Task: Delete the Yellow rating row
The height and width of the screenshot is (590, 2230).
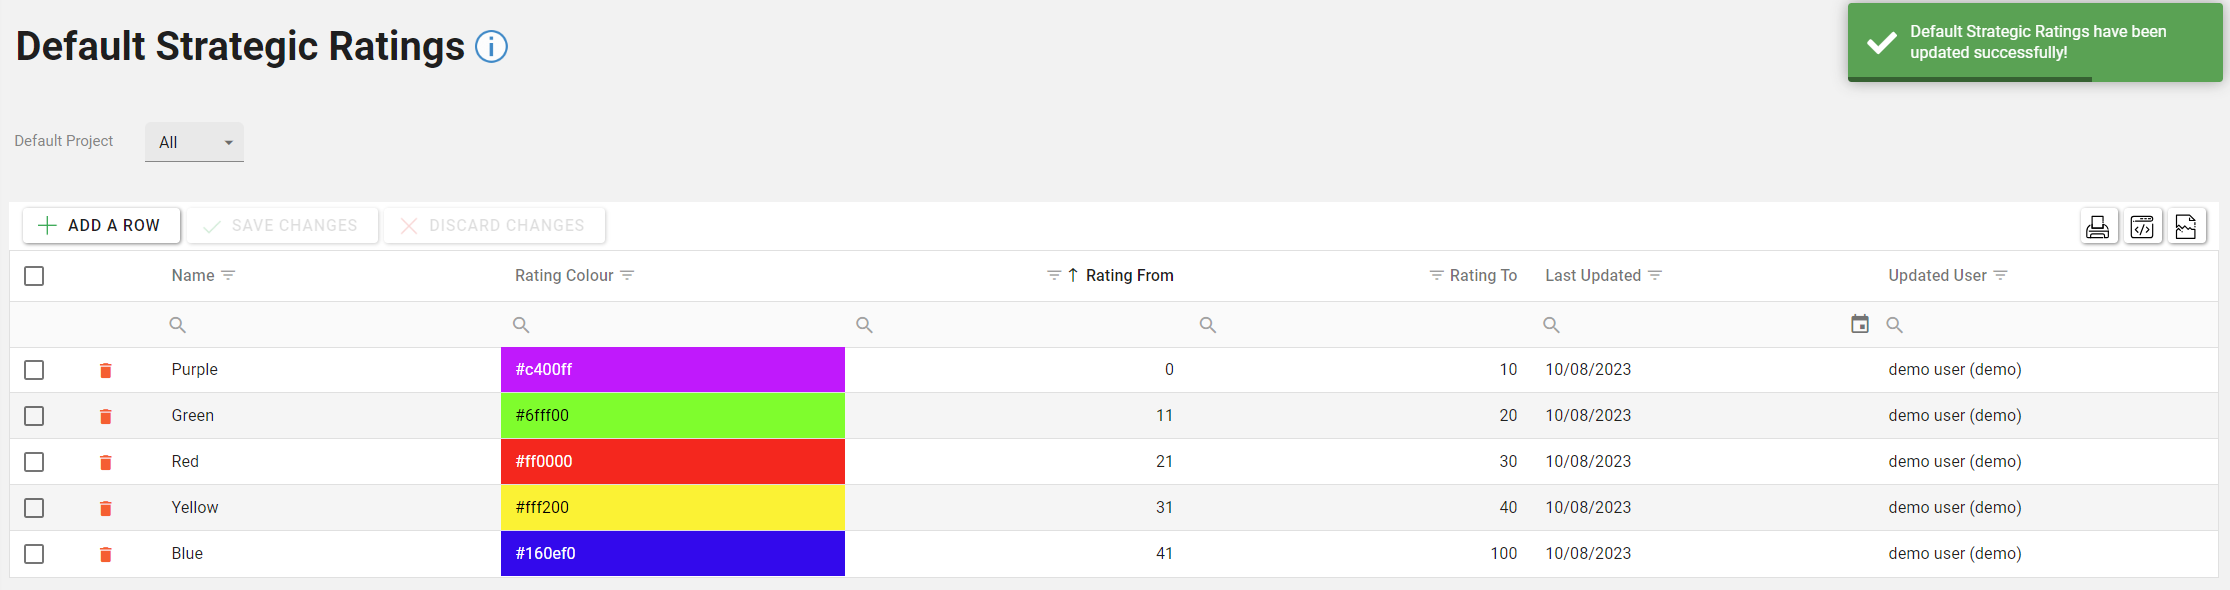Action: point(105,509)
